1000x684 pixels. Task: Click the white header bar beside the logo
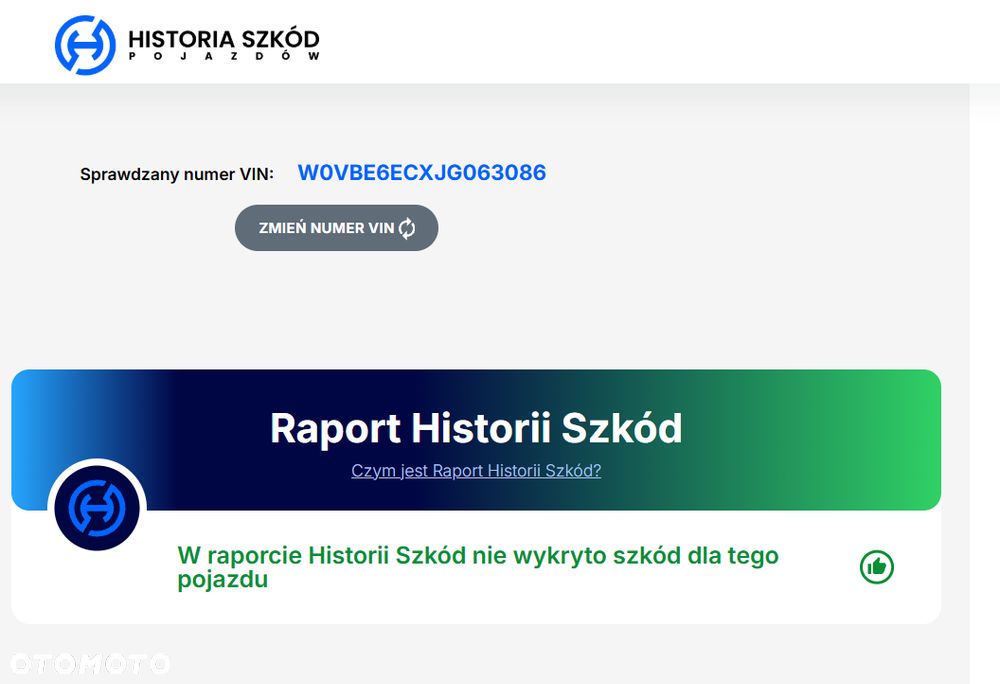click(638, 41)
